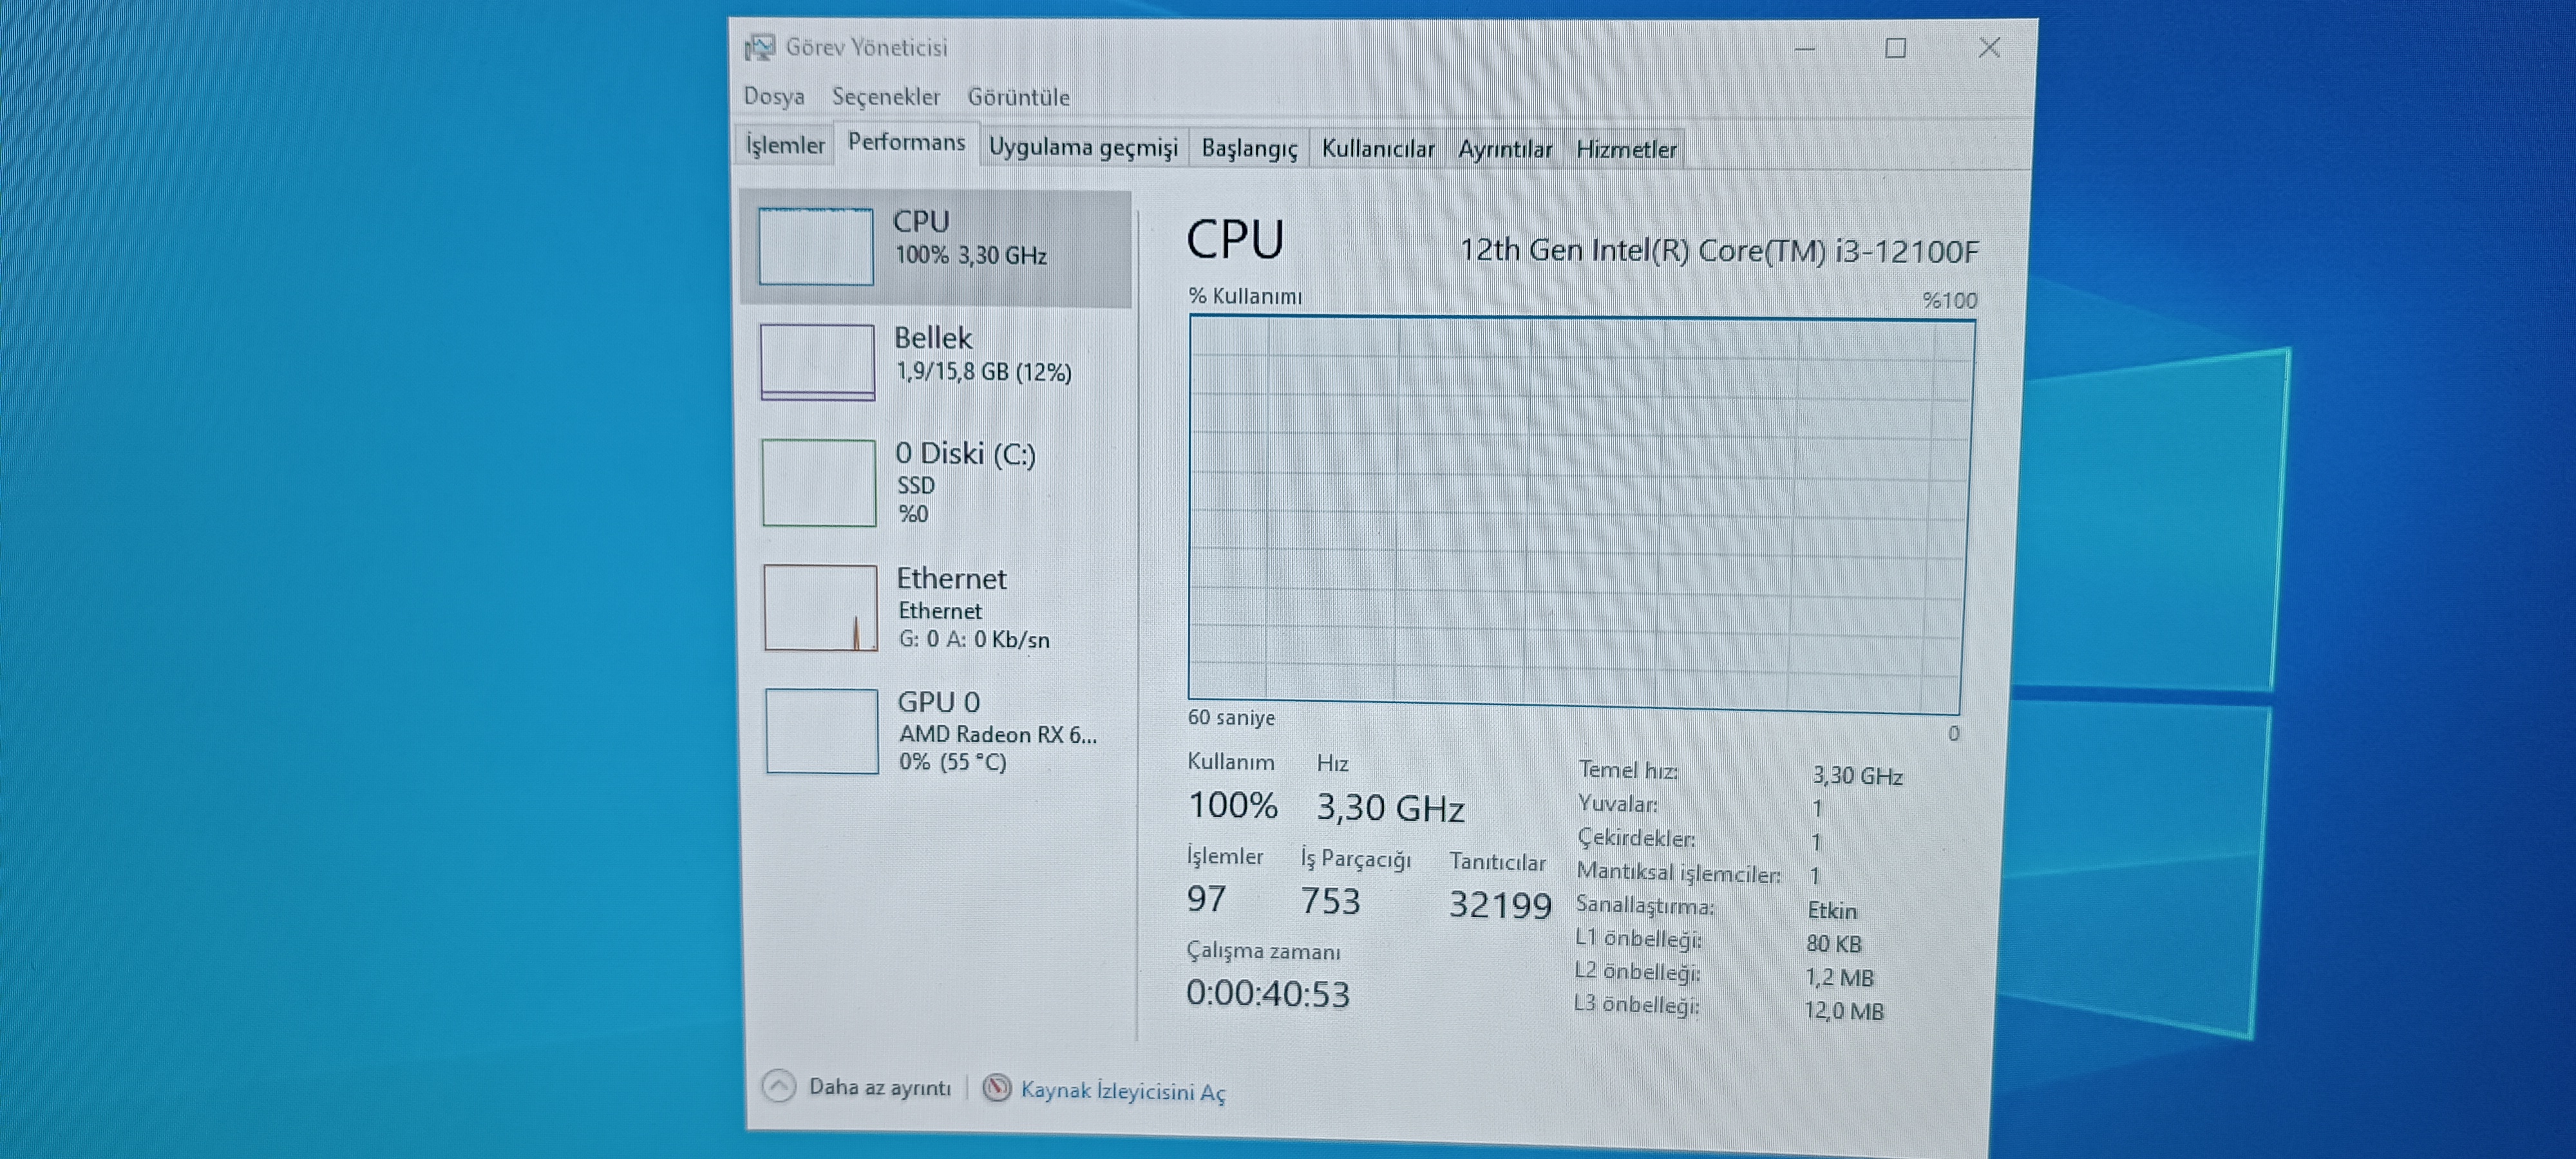Select the Ethernet mini graph thumbnail
This screenshot has height=1159, width=2576.
point(820,608)
